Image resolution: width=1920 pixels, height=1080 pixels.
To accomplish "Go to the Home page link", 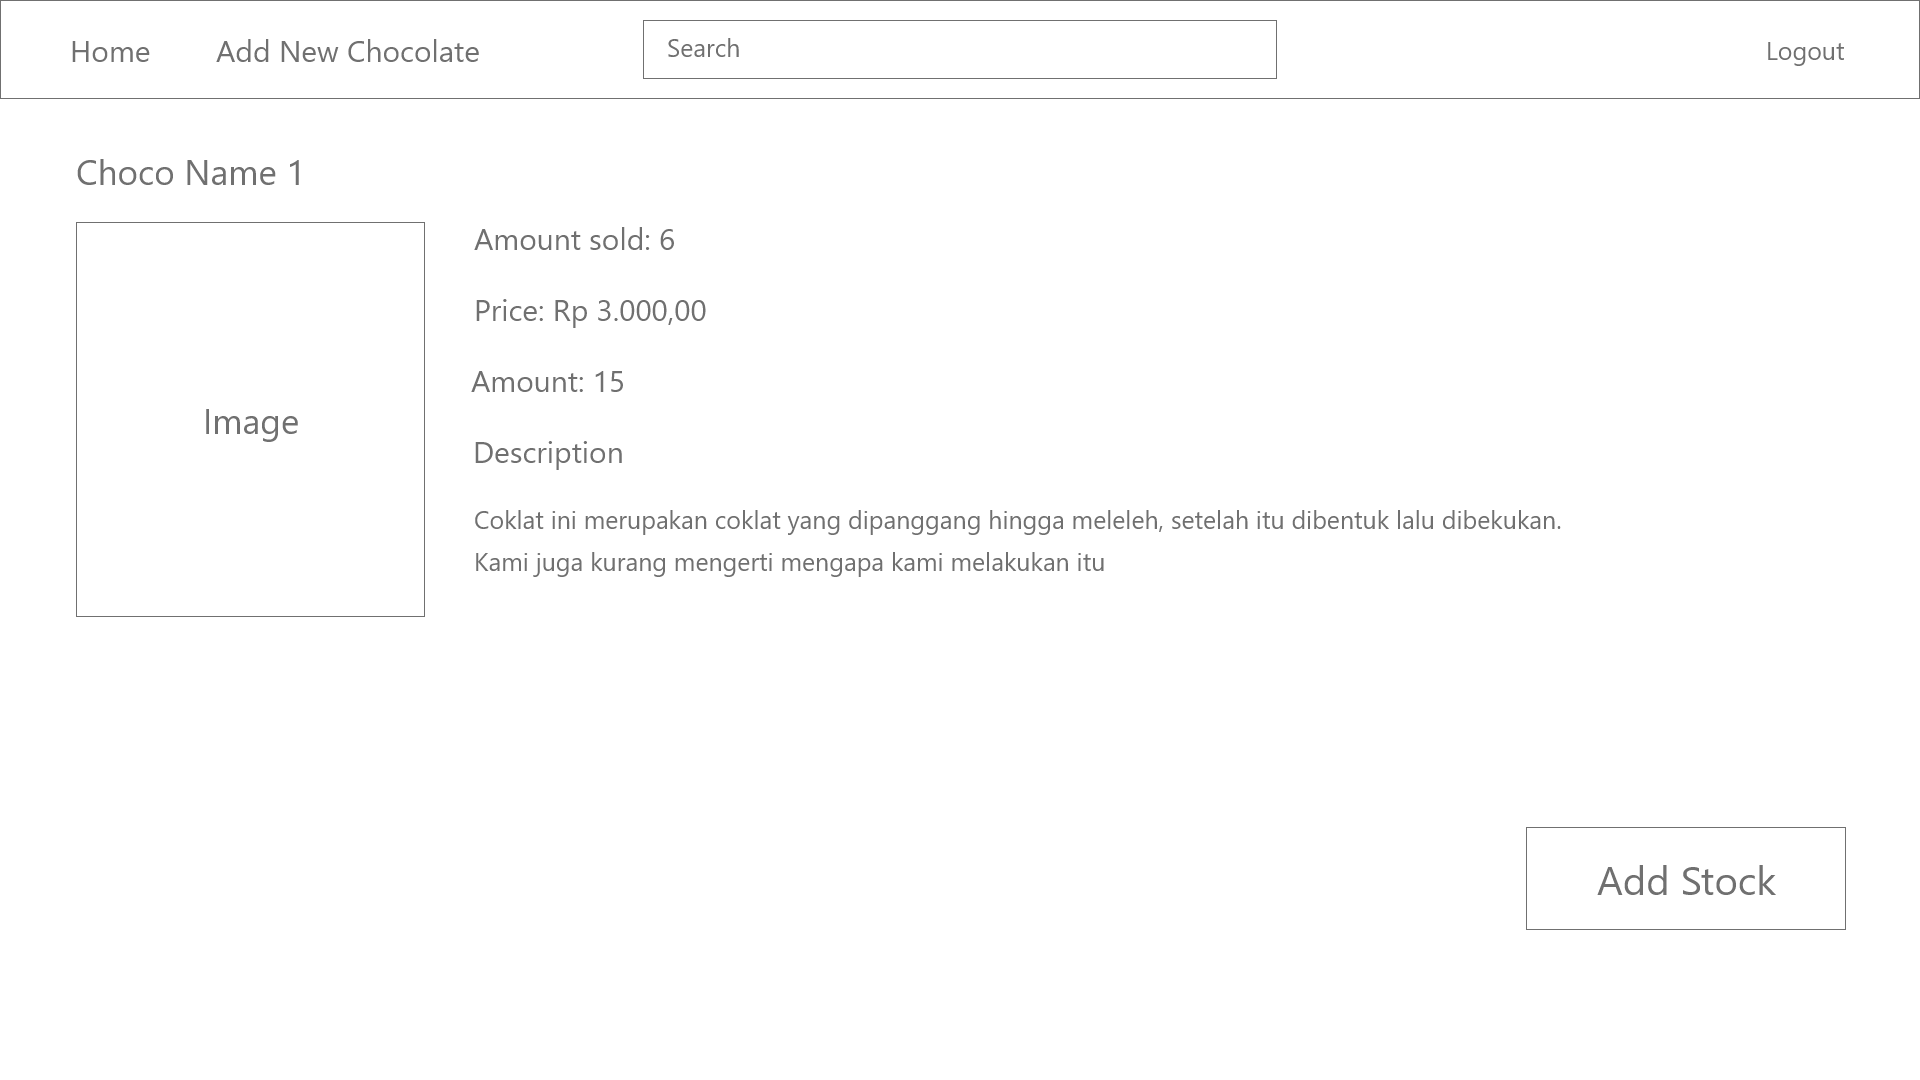I will pos(110,51).
